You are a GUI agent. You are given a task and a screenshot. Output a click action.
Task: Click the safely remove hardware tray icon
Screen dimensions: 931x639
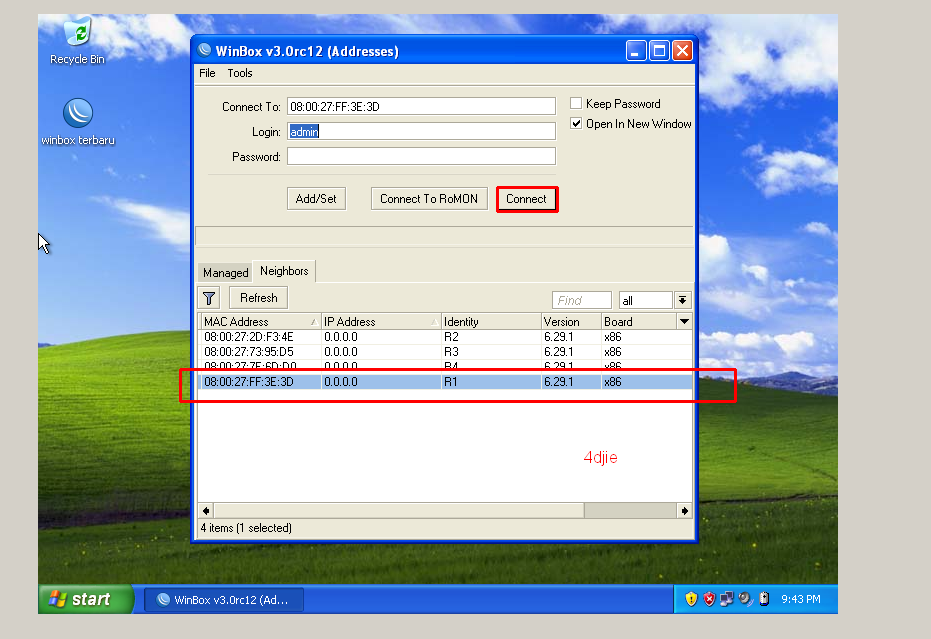click(x=764, y=599)
